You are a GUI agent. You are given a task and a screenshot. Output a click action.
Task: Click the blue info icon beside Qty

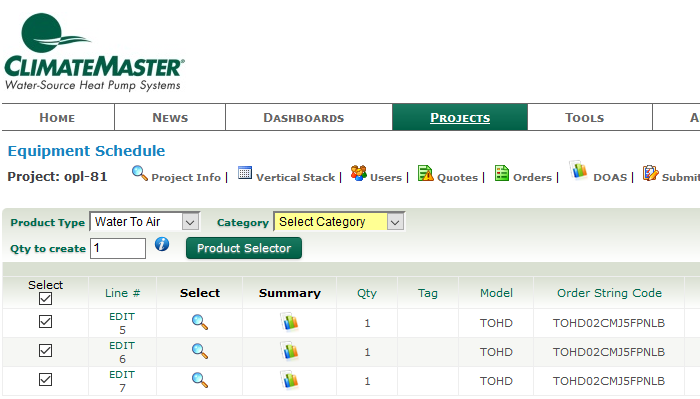tap(162, 244)
